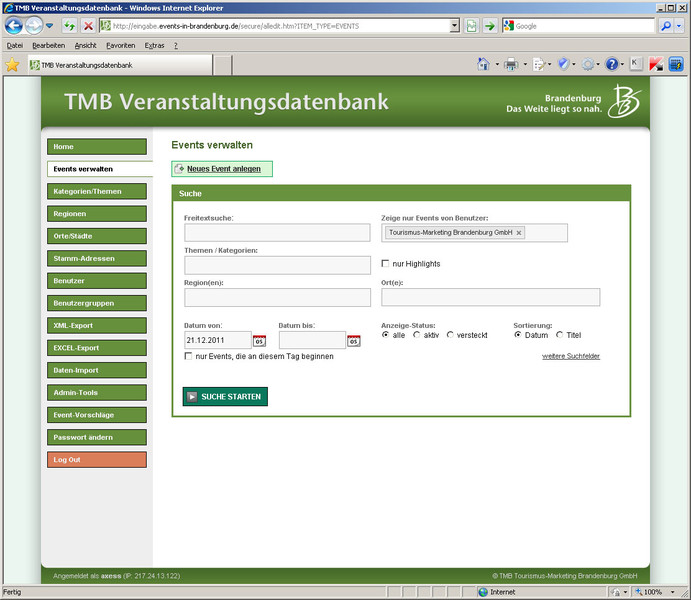Click the red Kaspersky toolbar icon
The image size is (691, 600).
click(x=656, y=64)
